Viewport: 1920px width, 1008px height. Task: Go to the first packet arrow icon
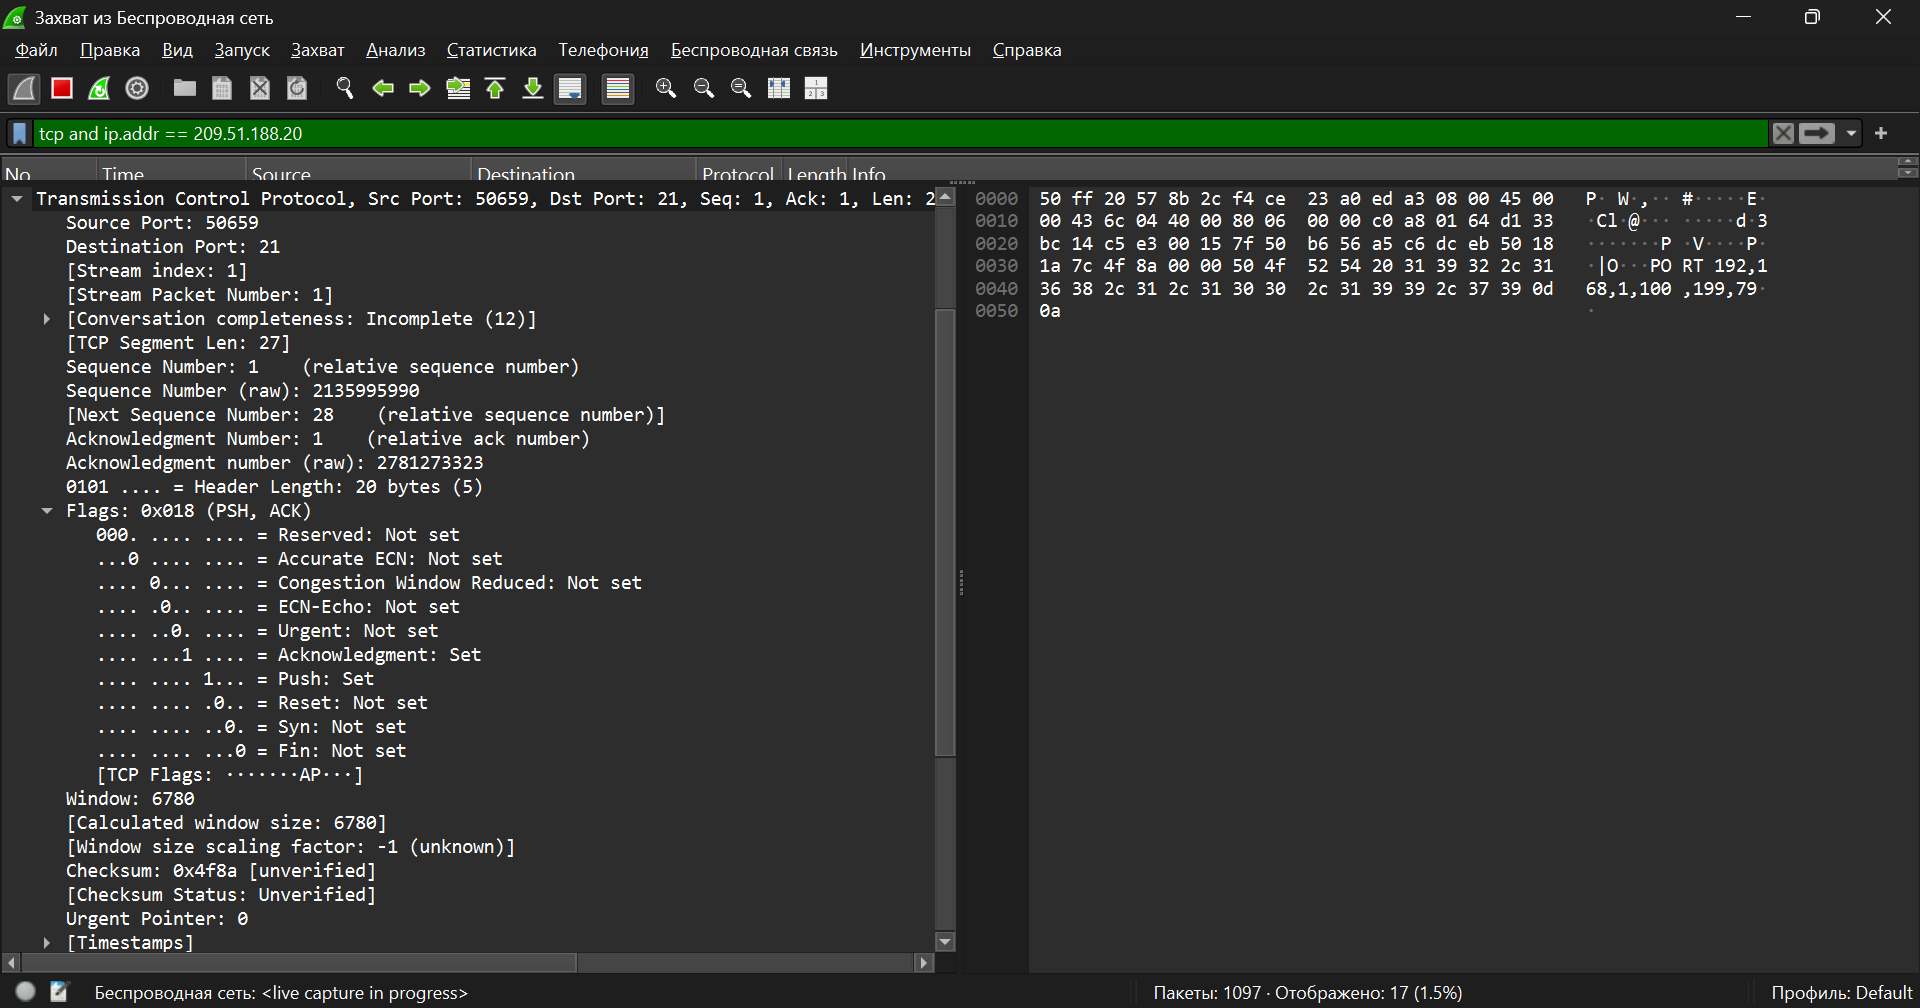[495, 89]
